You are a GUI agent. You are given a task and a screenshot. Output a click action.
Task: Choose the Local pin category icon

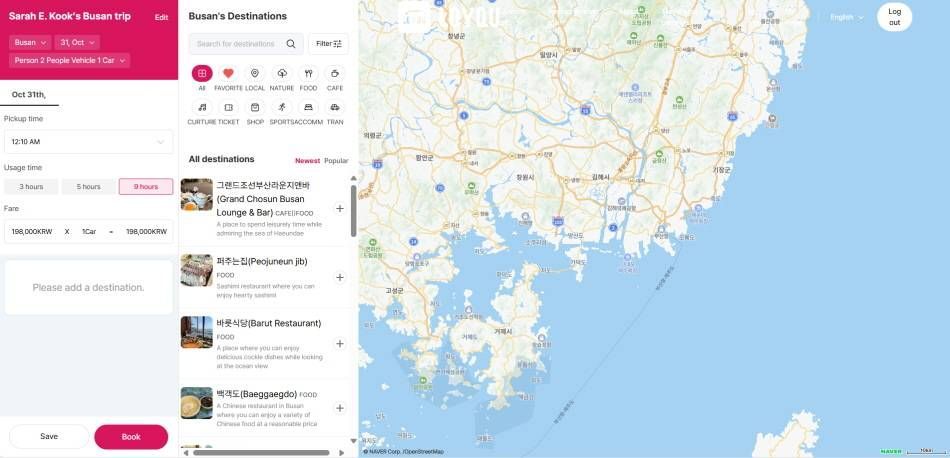coord(254,73)
